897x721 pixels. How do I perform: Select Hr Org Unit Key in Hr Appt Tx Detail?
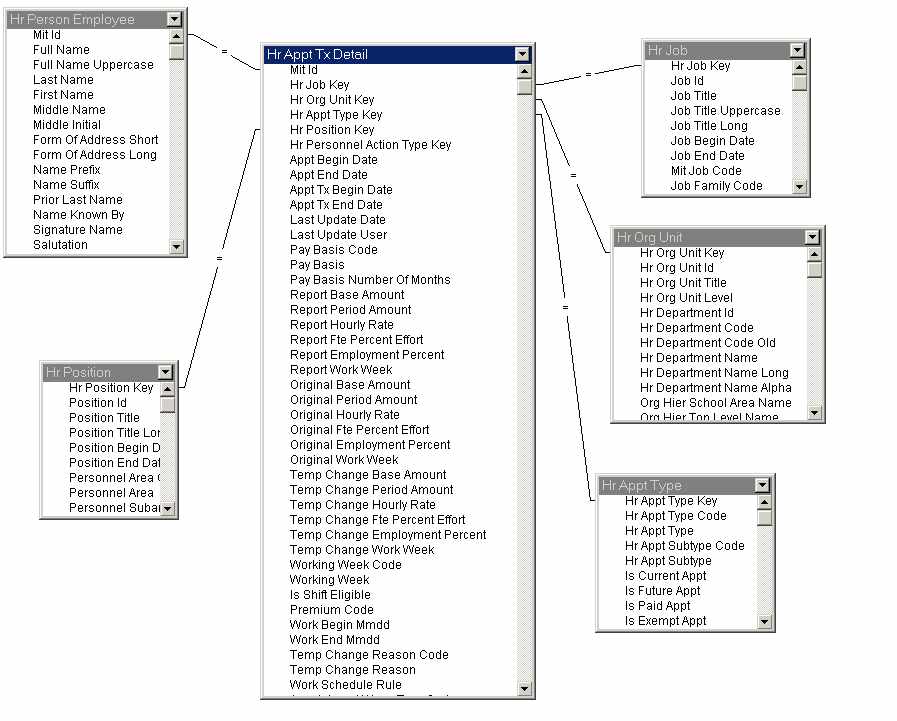click(x=332, y=100)
